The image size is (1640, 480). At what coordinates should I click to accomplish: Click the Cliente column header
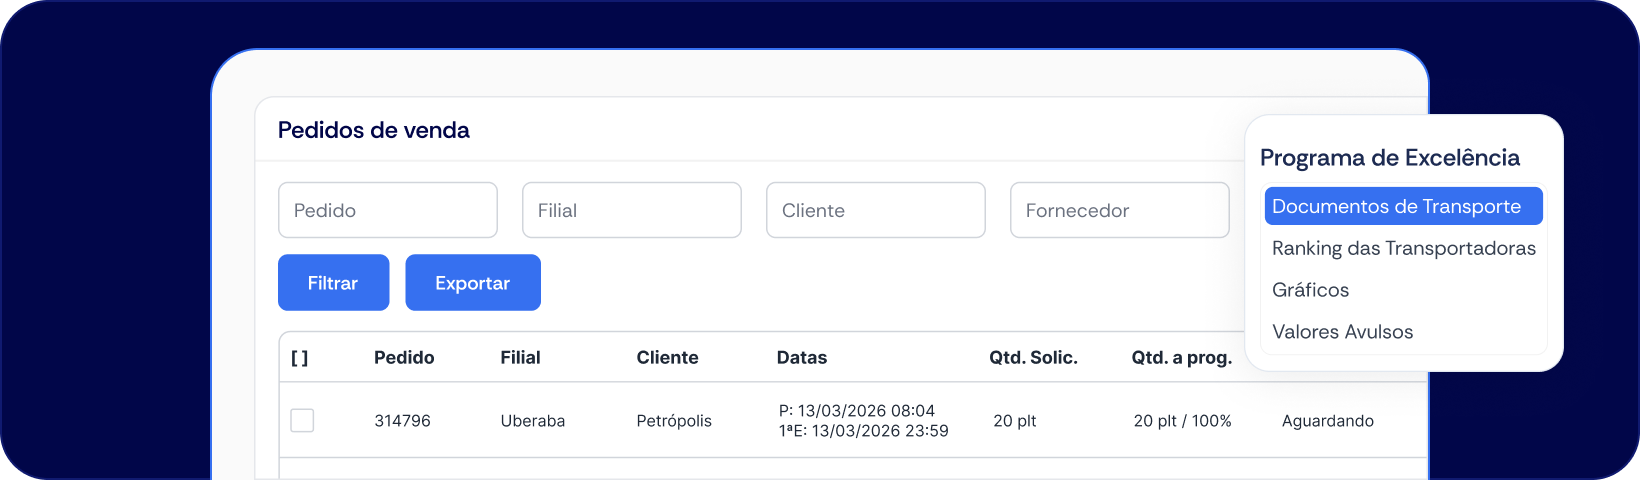click(667, 357)
